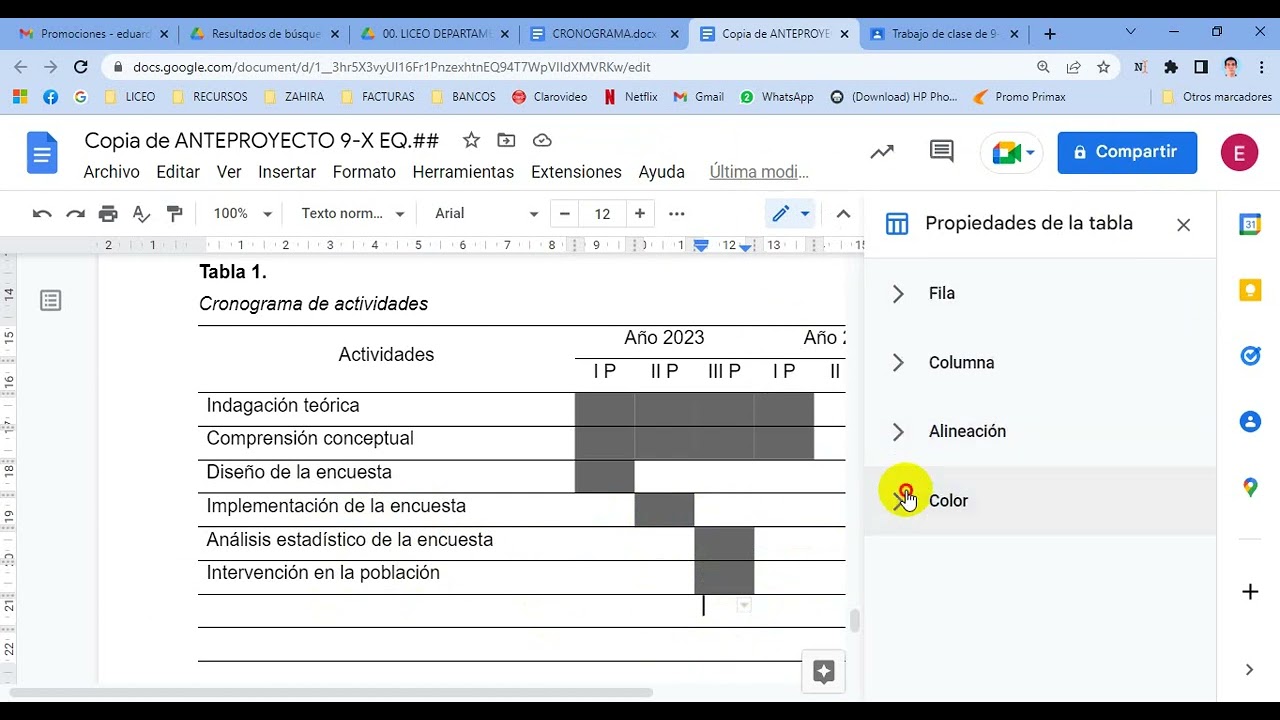1280x720 pixels.
Task: Open the Ver menu
Action: point(229,172)
